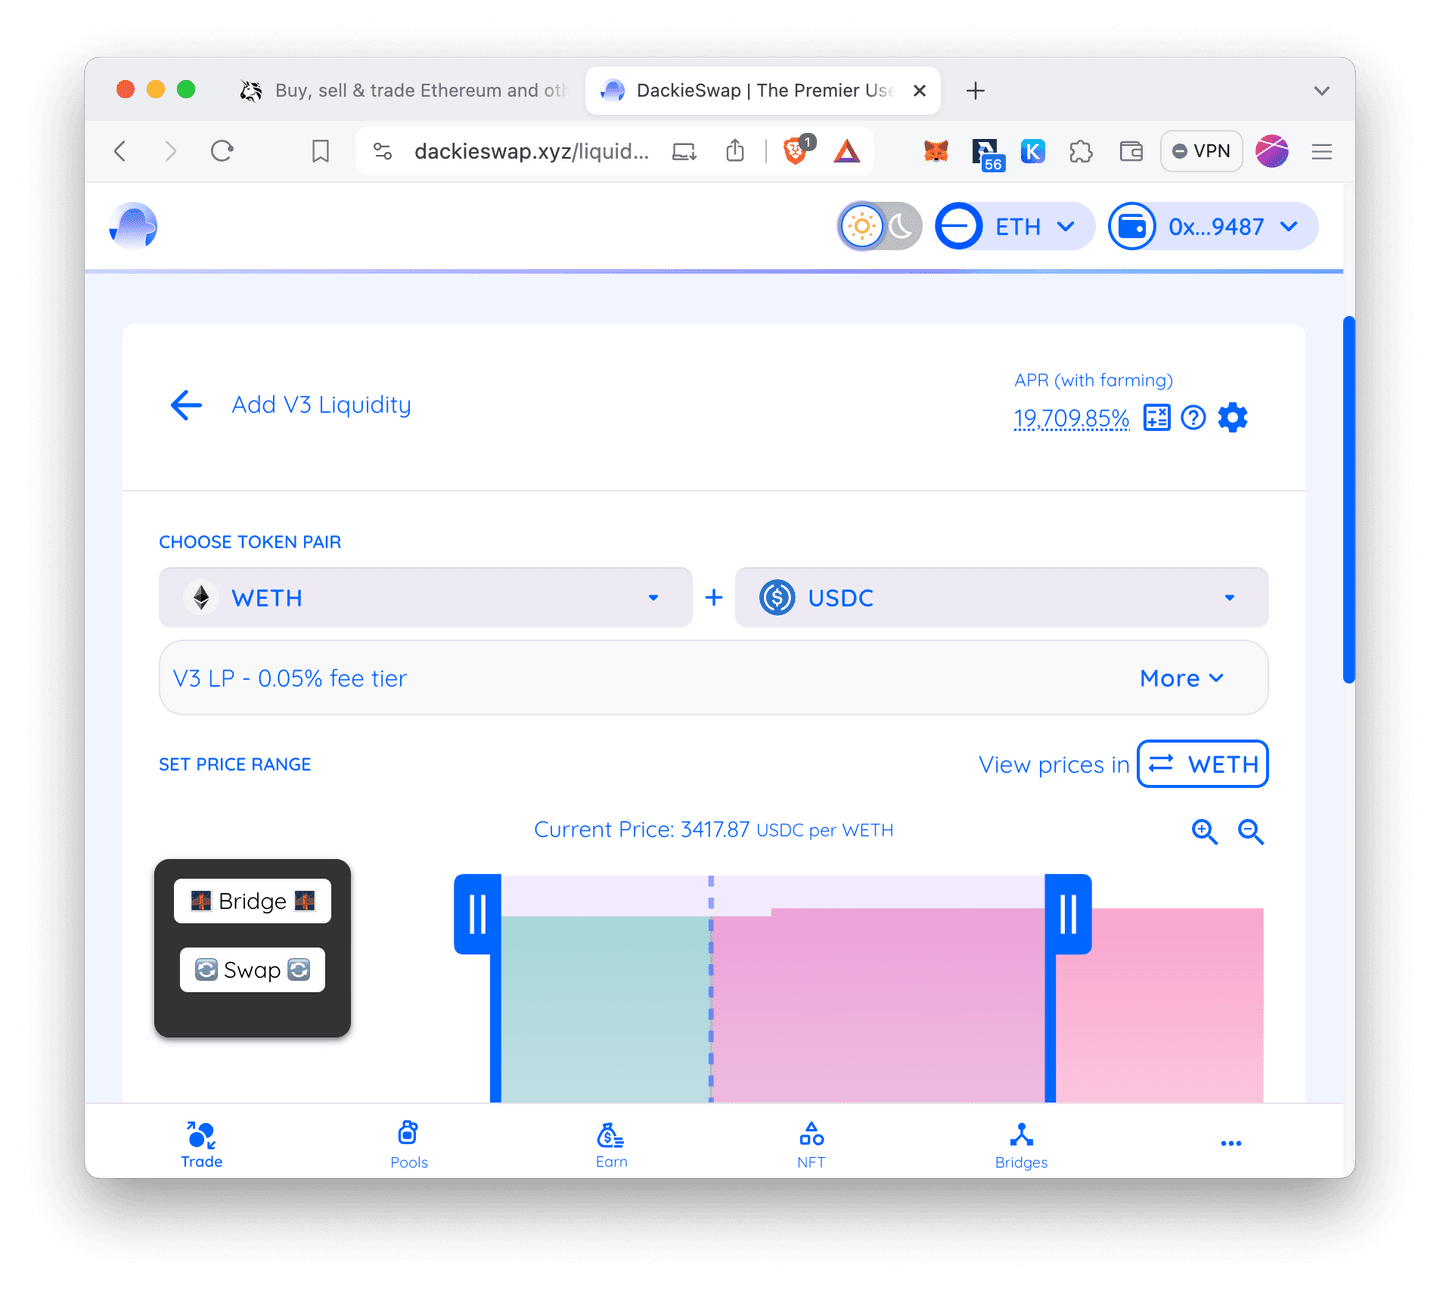Open the Earn tab
Image resolution: width=1440 pixels, height=1290 pixels.
(612, 1145)
